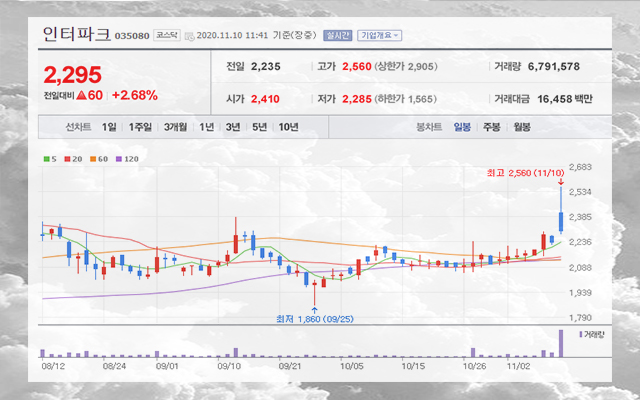Select the 10년 line chart tab
This screenshot has height=400, width=640.
point(289,127)
